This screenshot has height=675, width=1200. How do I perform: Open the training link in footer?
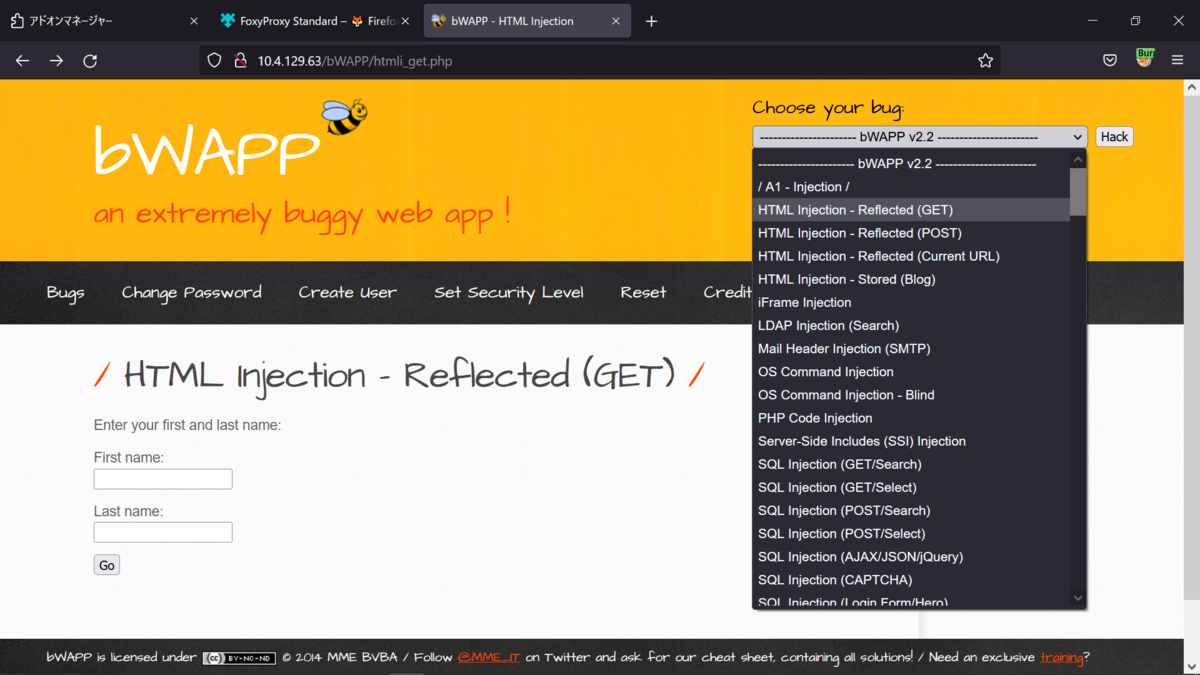(1061, 657)
